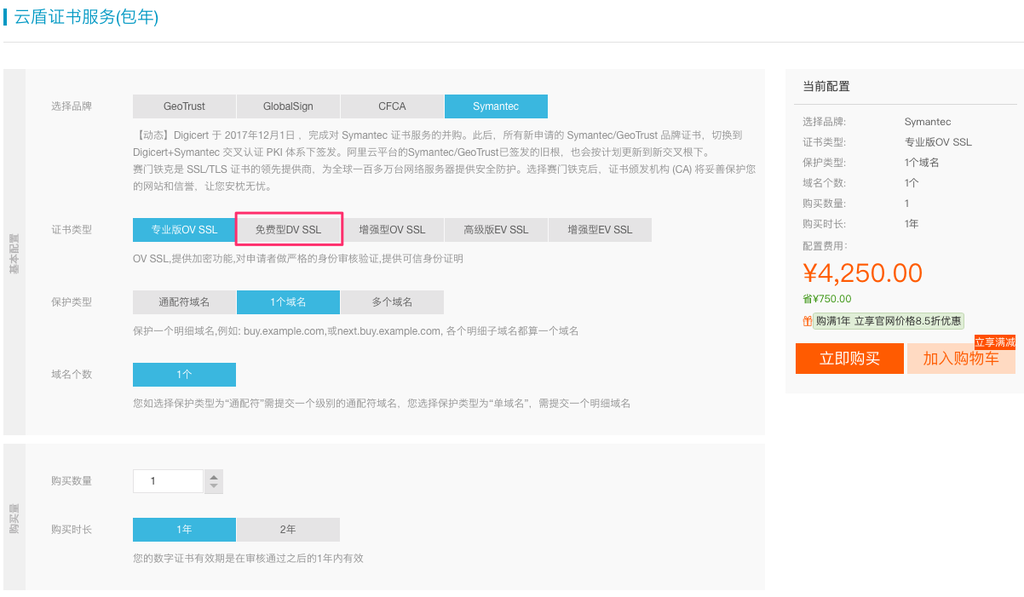The height and width of the screenshot is (597, 1024).
Task: Select the GeoTrust brand option
Action: pos(184,106)
